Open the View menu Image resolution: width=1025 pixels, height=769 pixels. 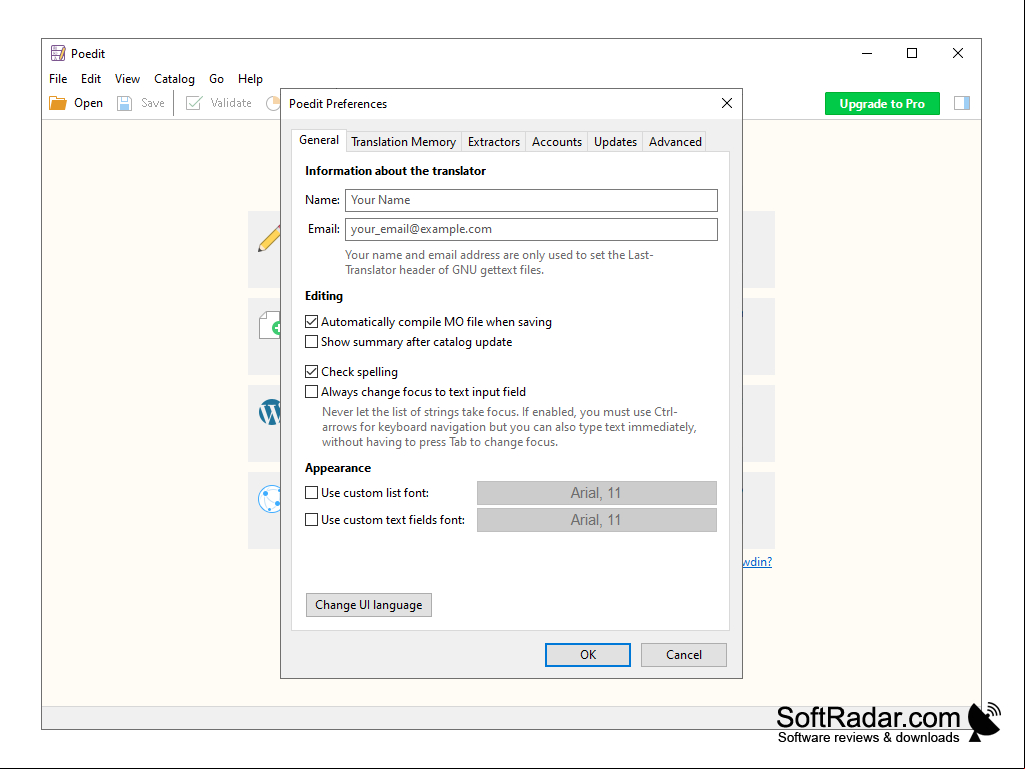tap(127, 79)
